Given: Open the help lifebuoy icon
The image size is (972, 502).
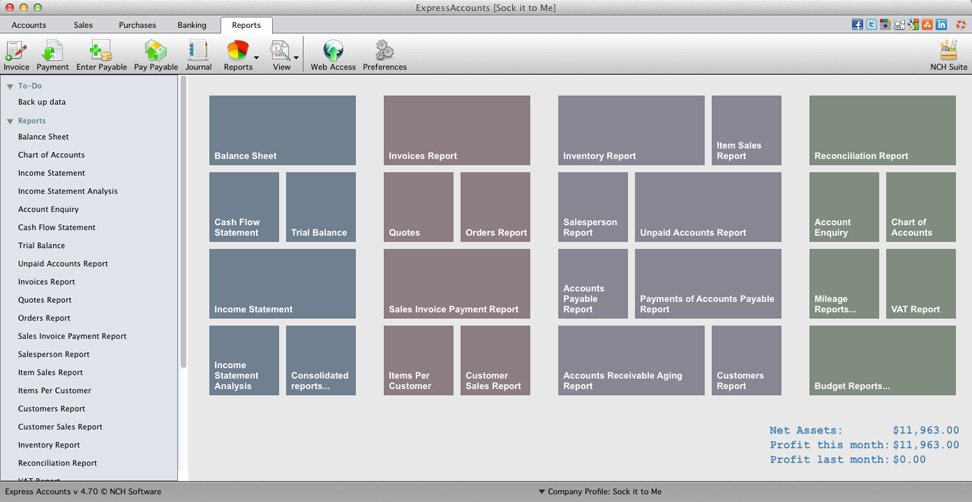Looking at the screenshot, I should [x=960, y=25].
